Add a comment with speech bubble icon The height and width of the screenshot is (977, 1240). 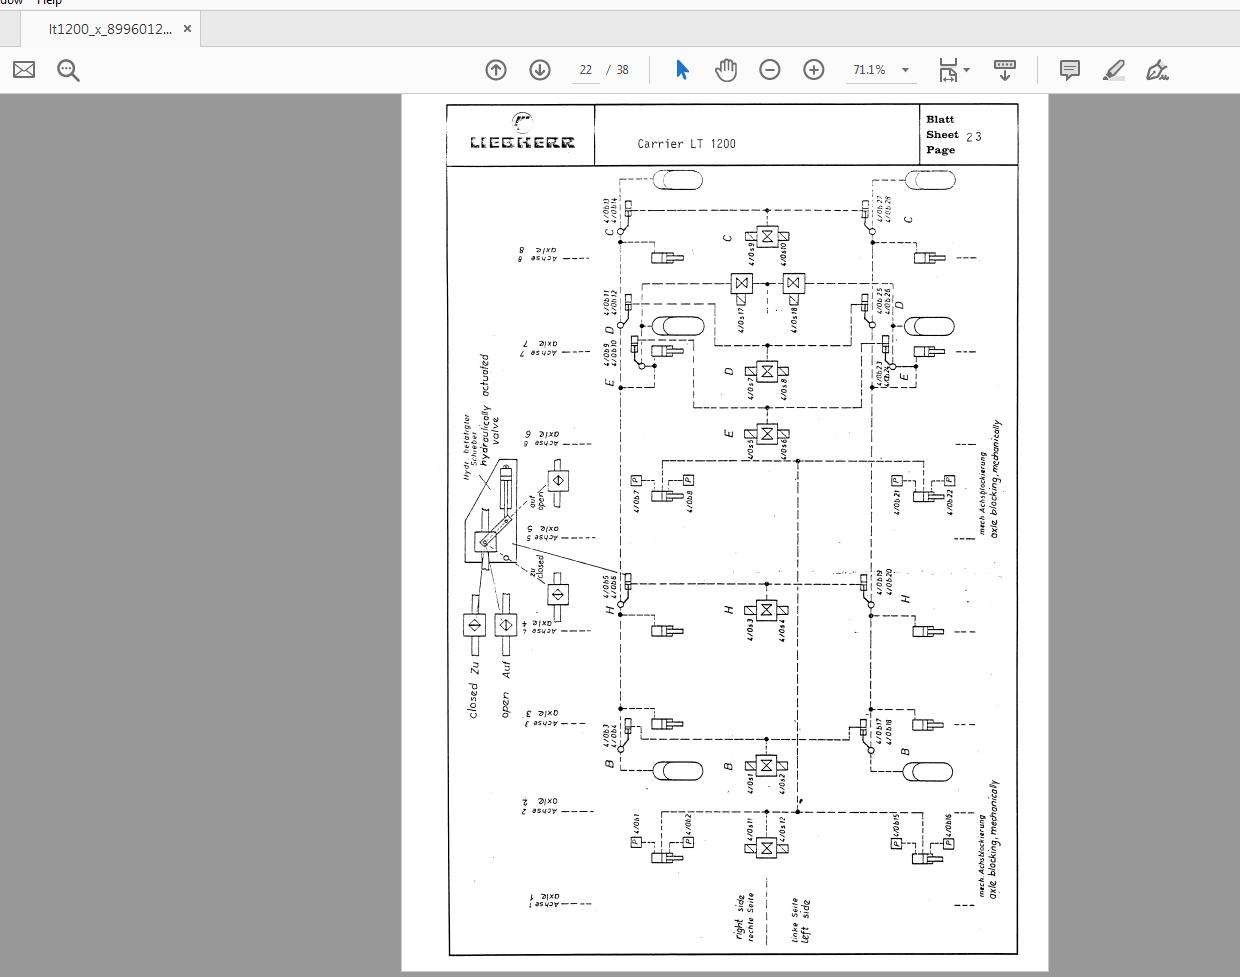[1070, 70]
